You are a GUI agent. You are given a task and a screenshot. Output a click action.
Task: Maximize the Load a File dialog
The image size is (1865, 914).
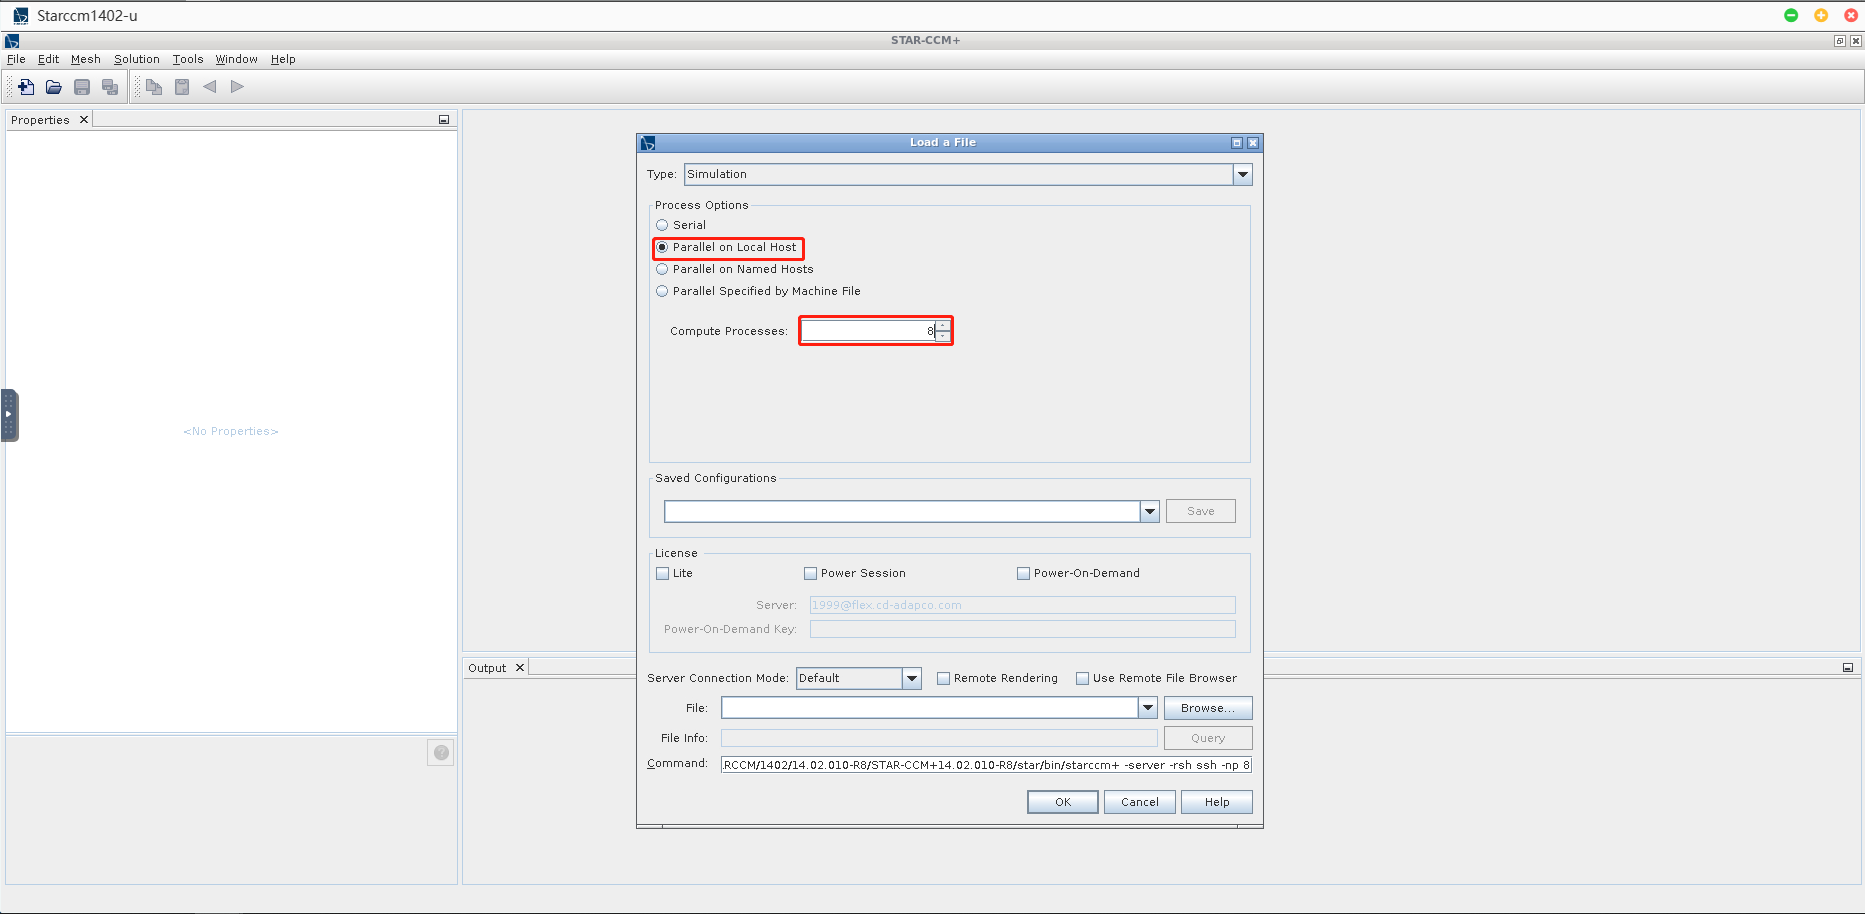pyautogui.click(x=1237, y=143)
